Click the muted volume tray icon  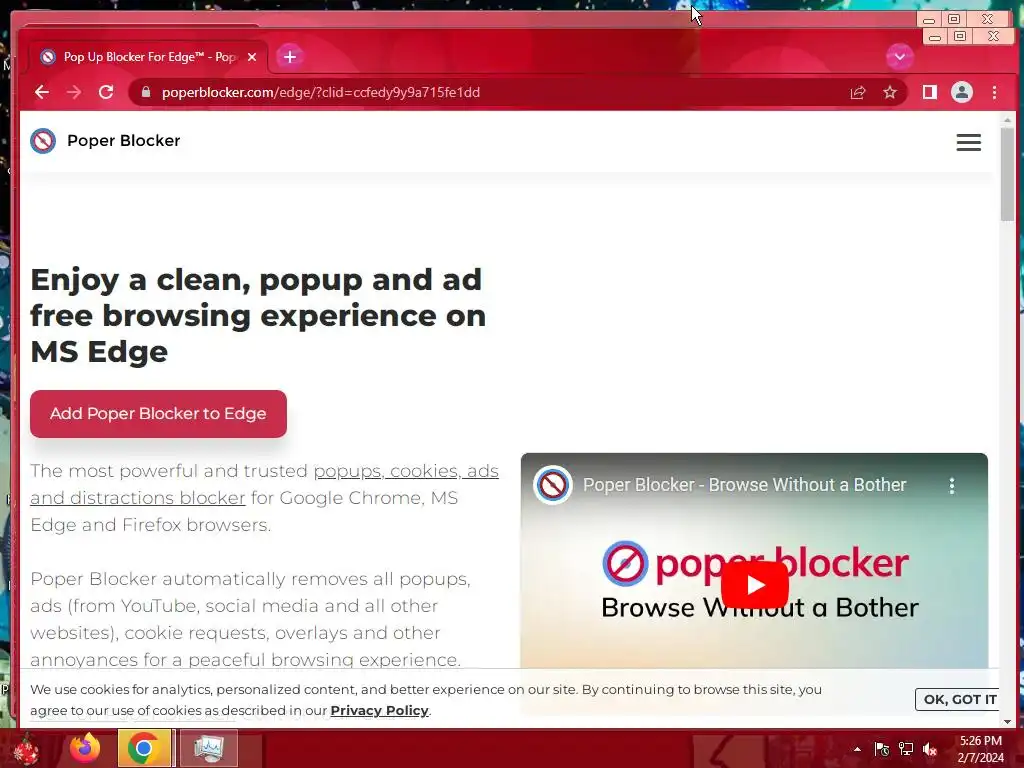click(930, 749)
